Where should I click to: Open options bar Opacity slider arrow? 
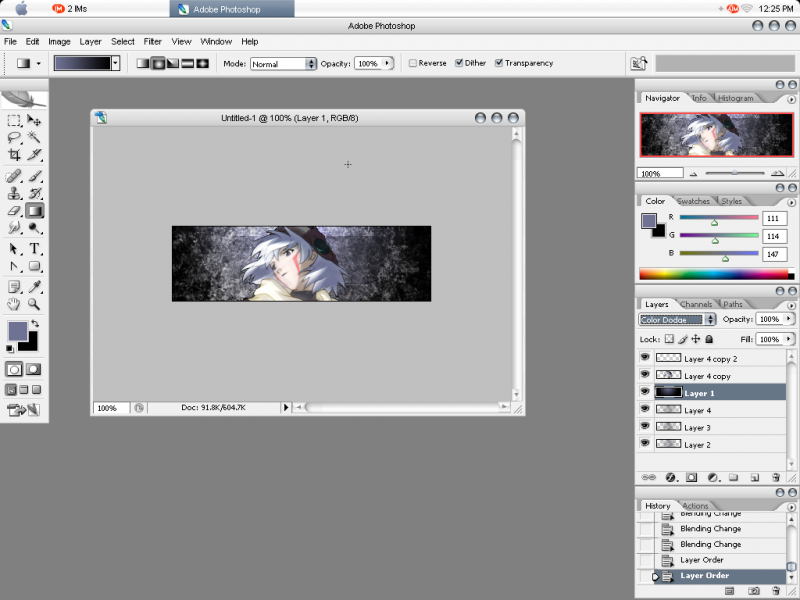click(x=387, y=63)
